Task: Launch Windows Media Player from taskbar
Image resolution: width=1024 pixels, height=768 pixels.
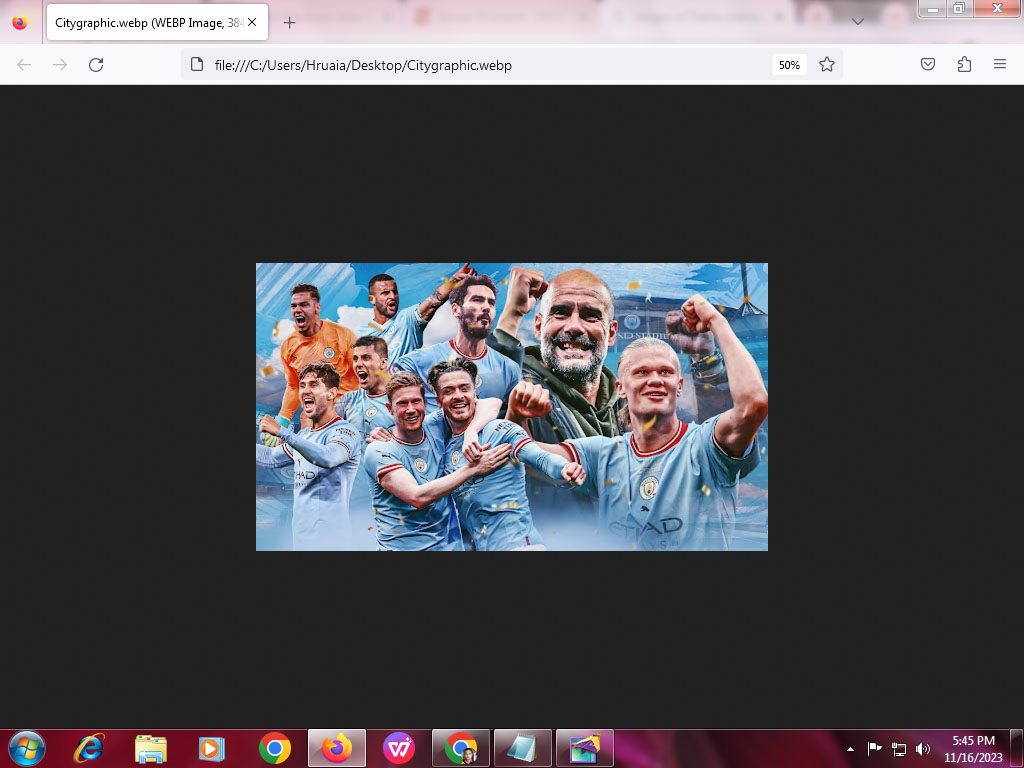Action: click(212, 748)
